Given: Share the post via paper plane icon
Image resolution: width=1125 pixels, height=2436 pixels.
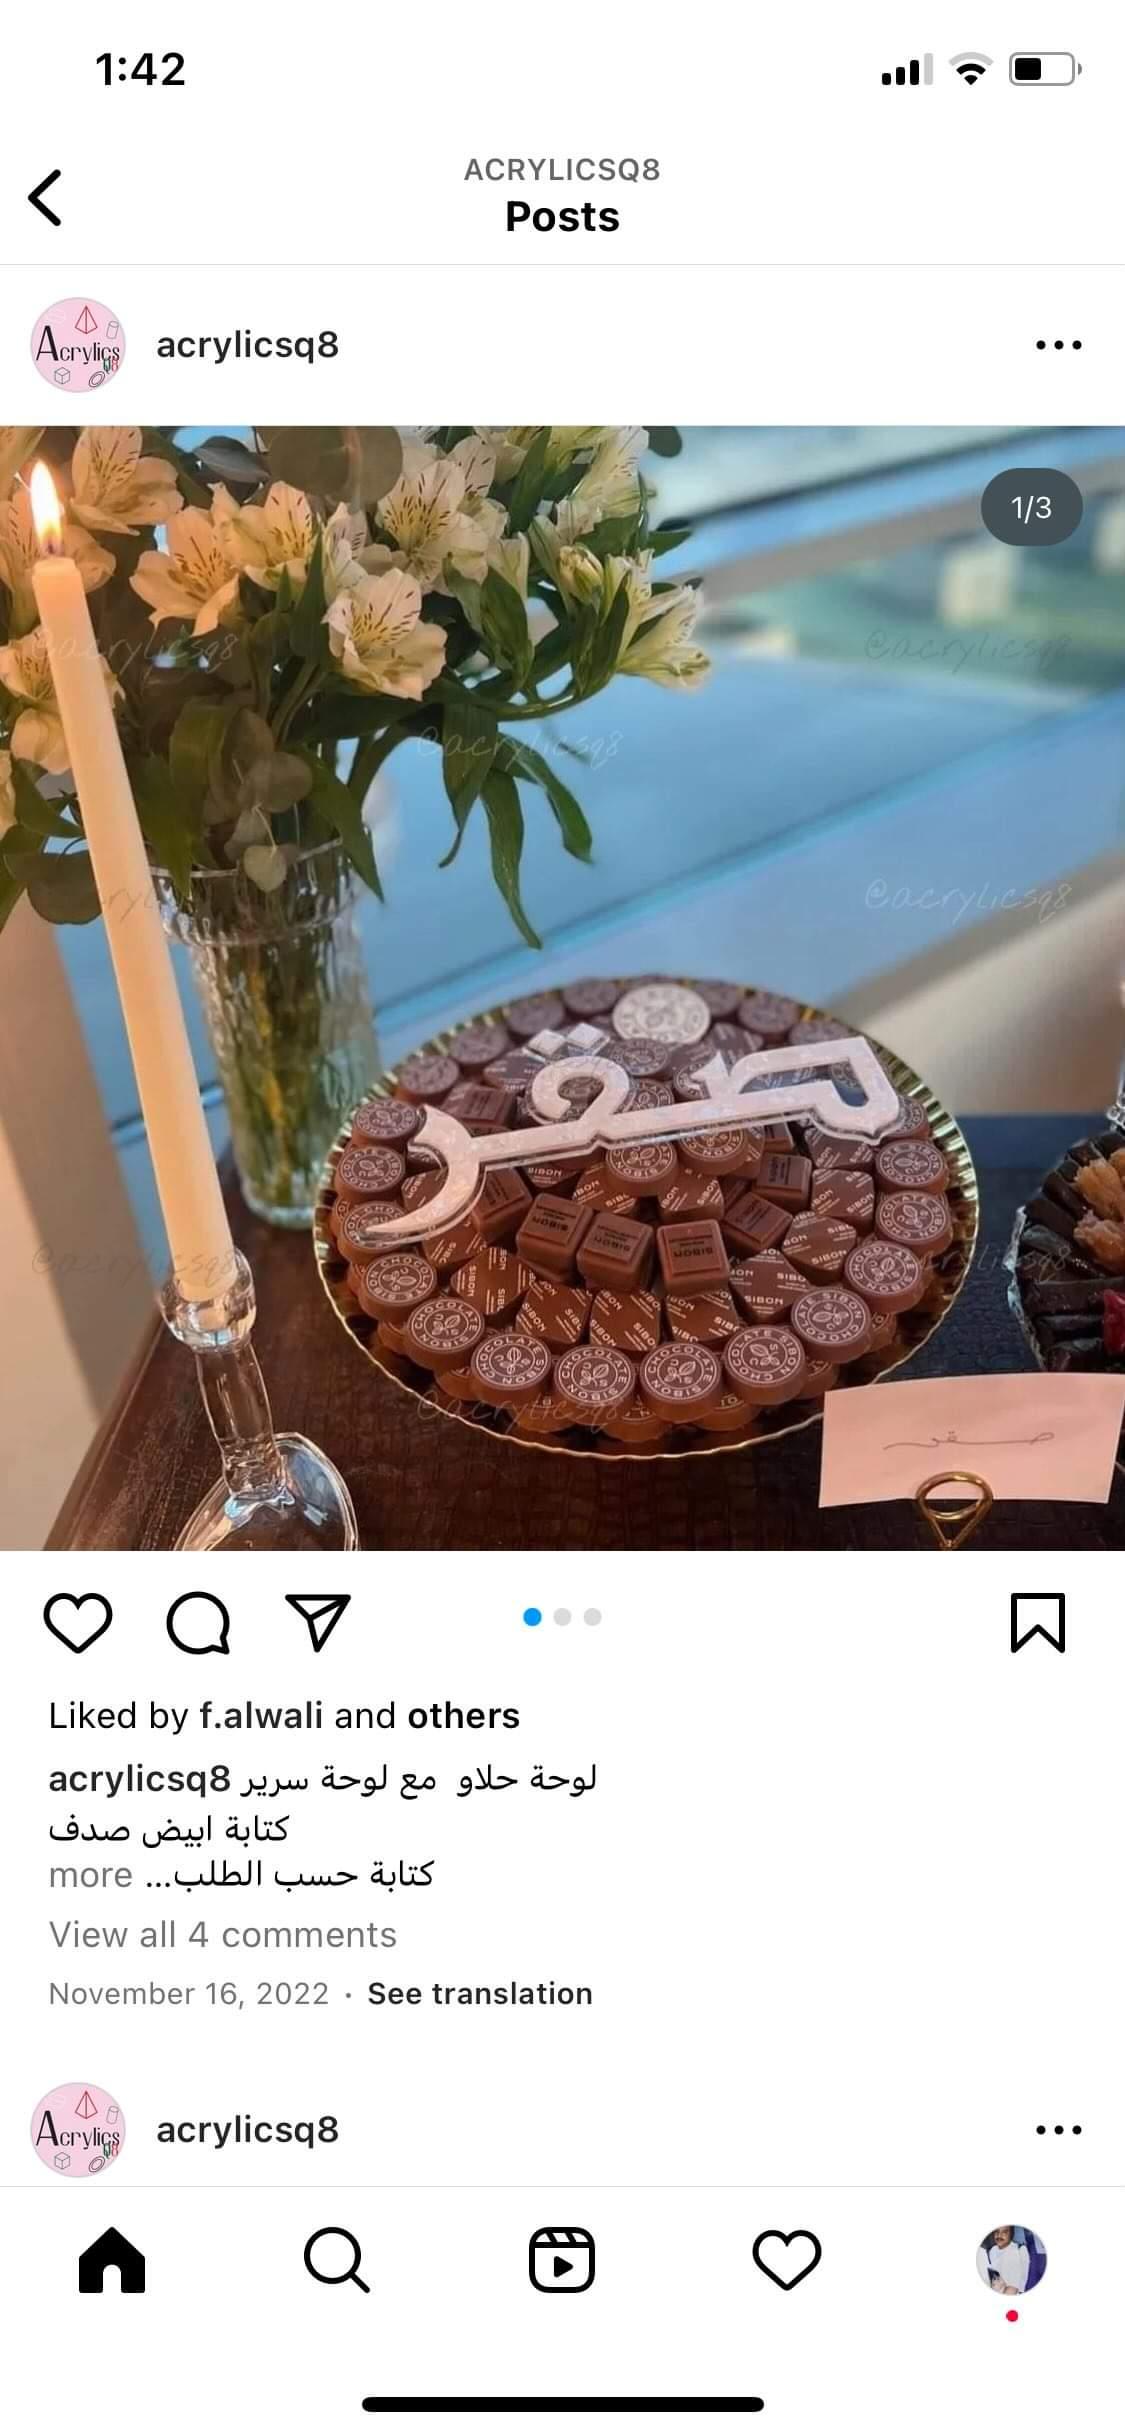Looking at the screenshot, I should (x=318, y=1621).
